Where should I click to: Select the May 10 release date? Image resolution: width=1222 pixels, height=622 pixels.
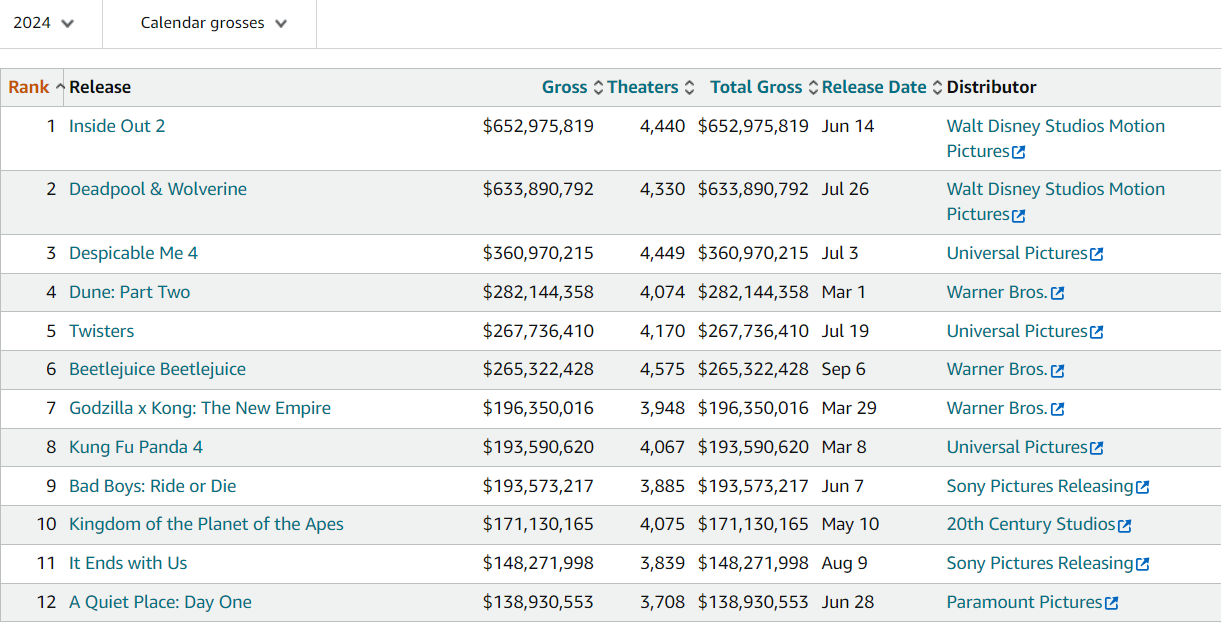(851, 524)
